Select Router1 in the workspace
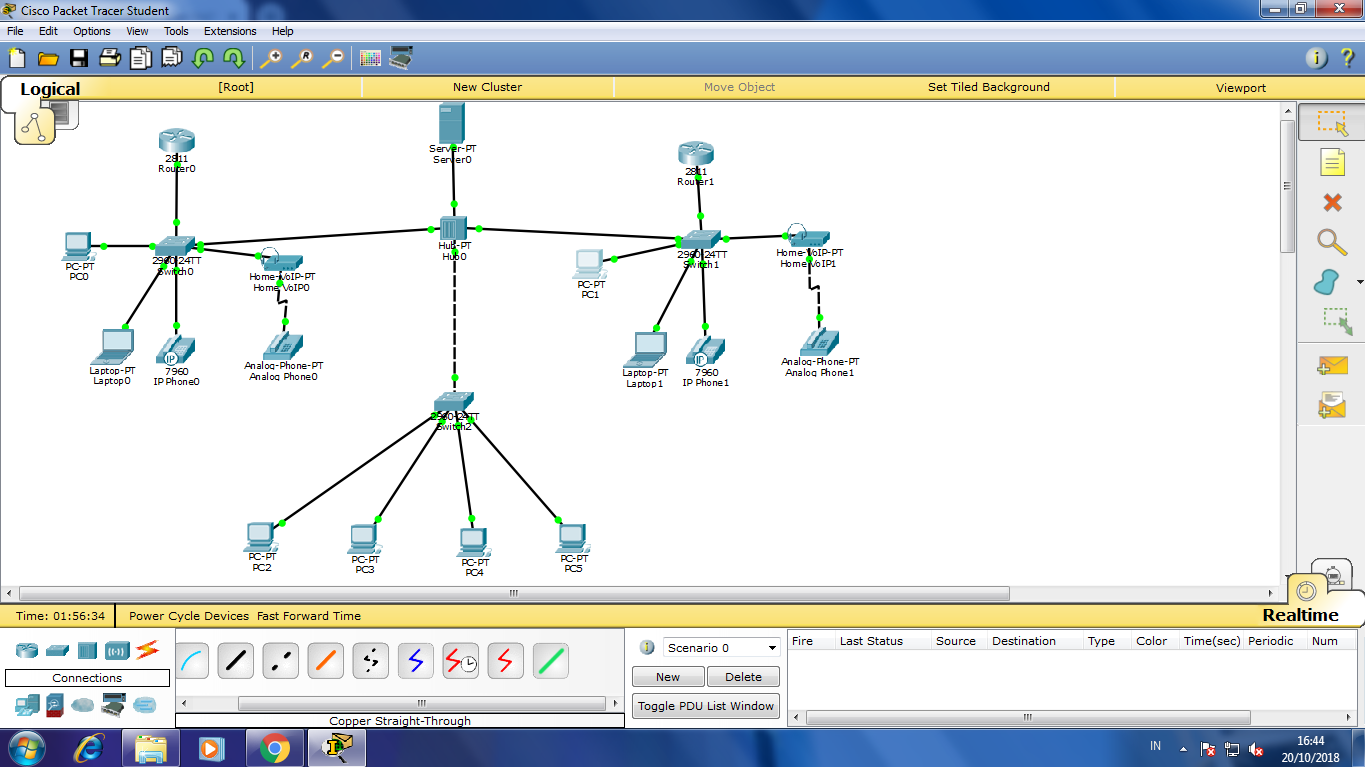The width and height of the screenshot is (1365, 767). point(695,154)
